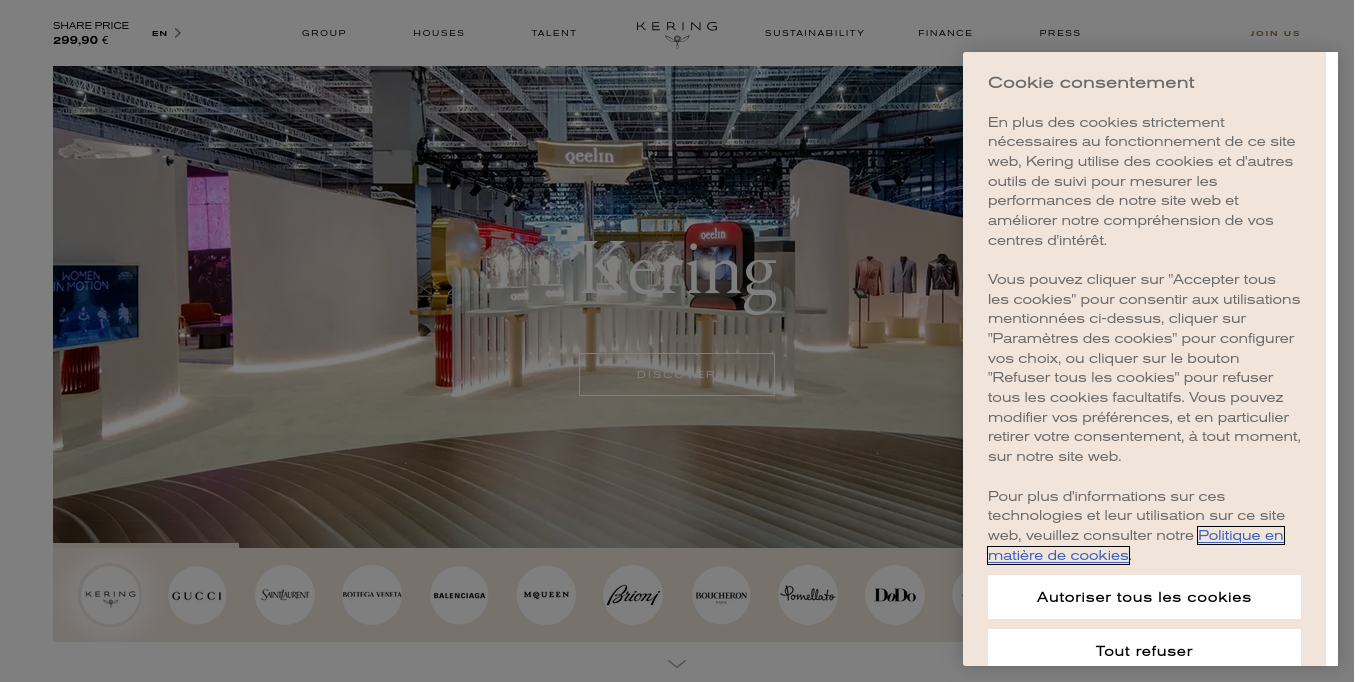Open the McQueen house logo
Viewport: 1366px width, 682px height.
point(546,595)
